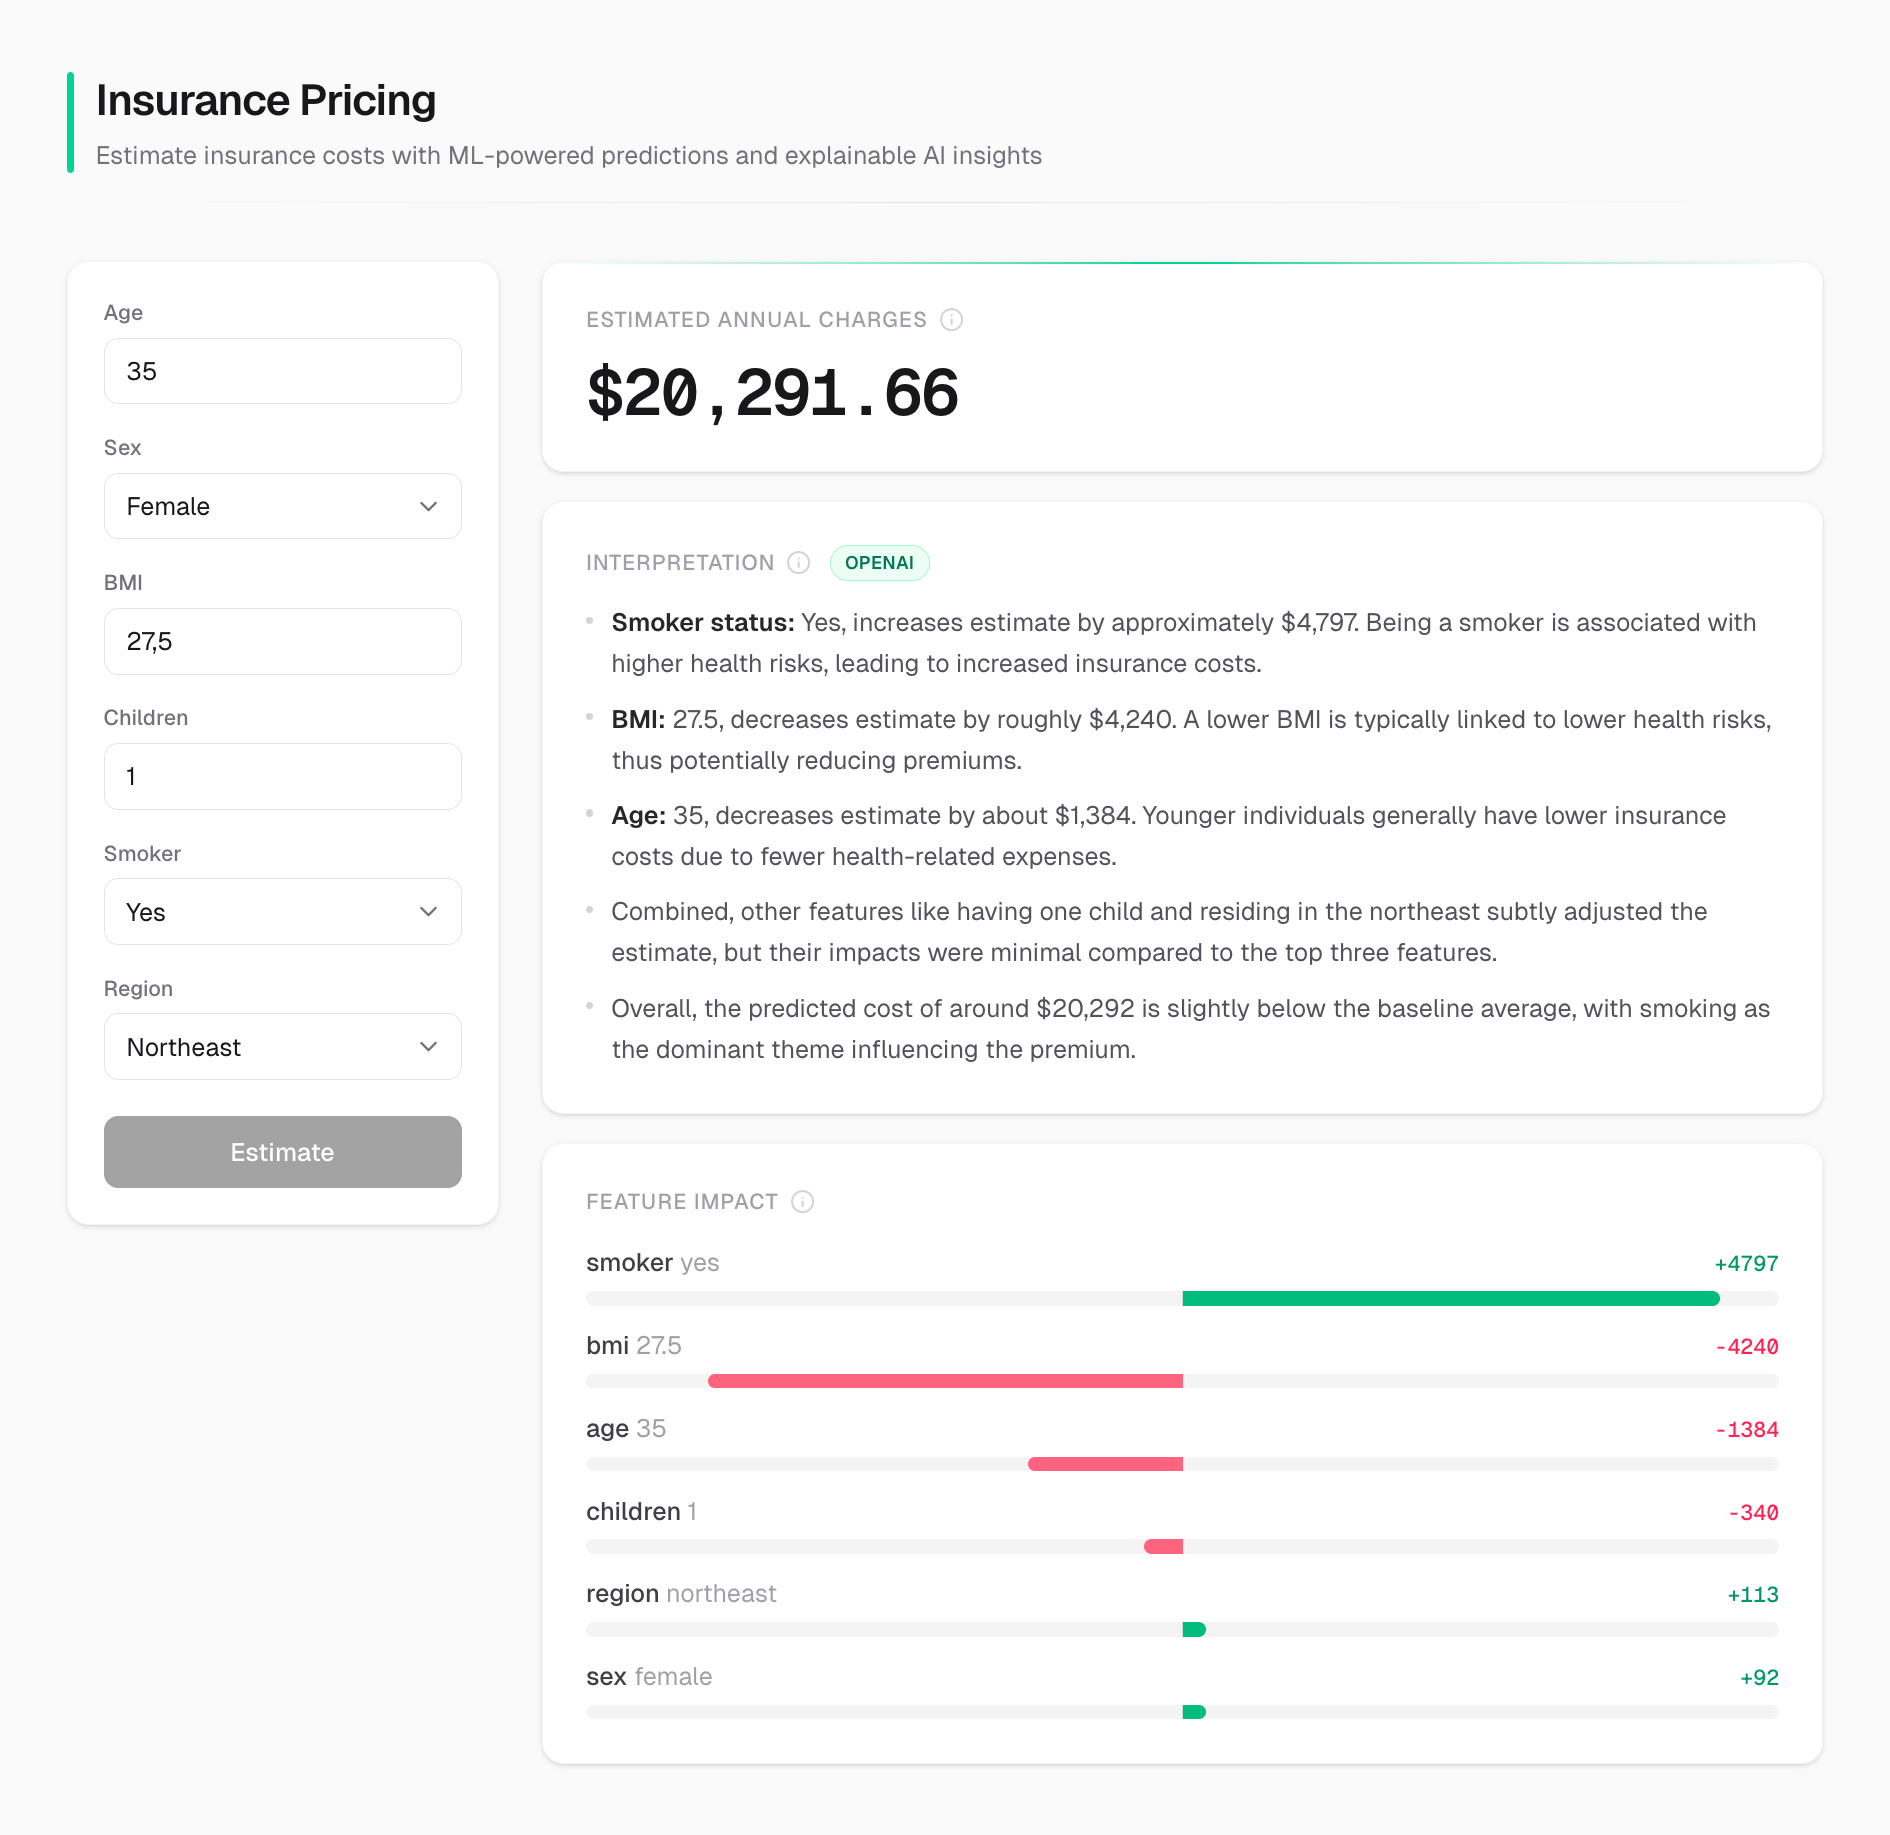The width and height of the screenshot is (1890, 1835).
Task: Click the $20,291.66 estimated charges value
Action: [772, 394]
